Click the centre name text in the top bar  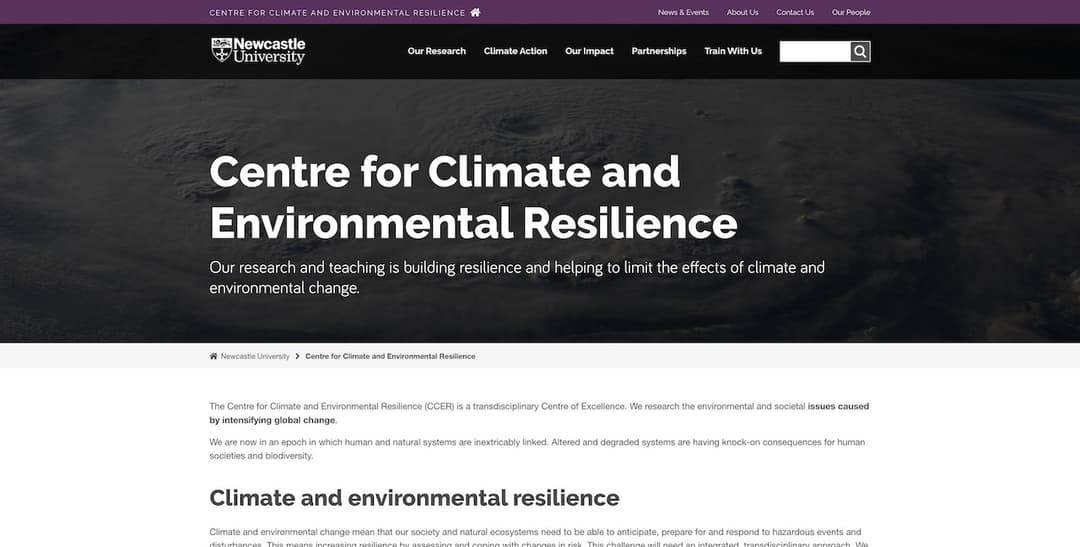pos(337,13)
